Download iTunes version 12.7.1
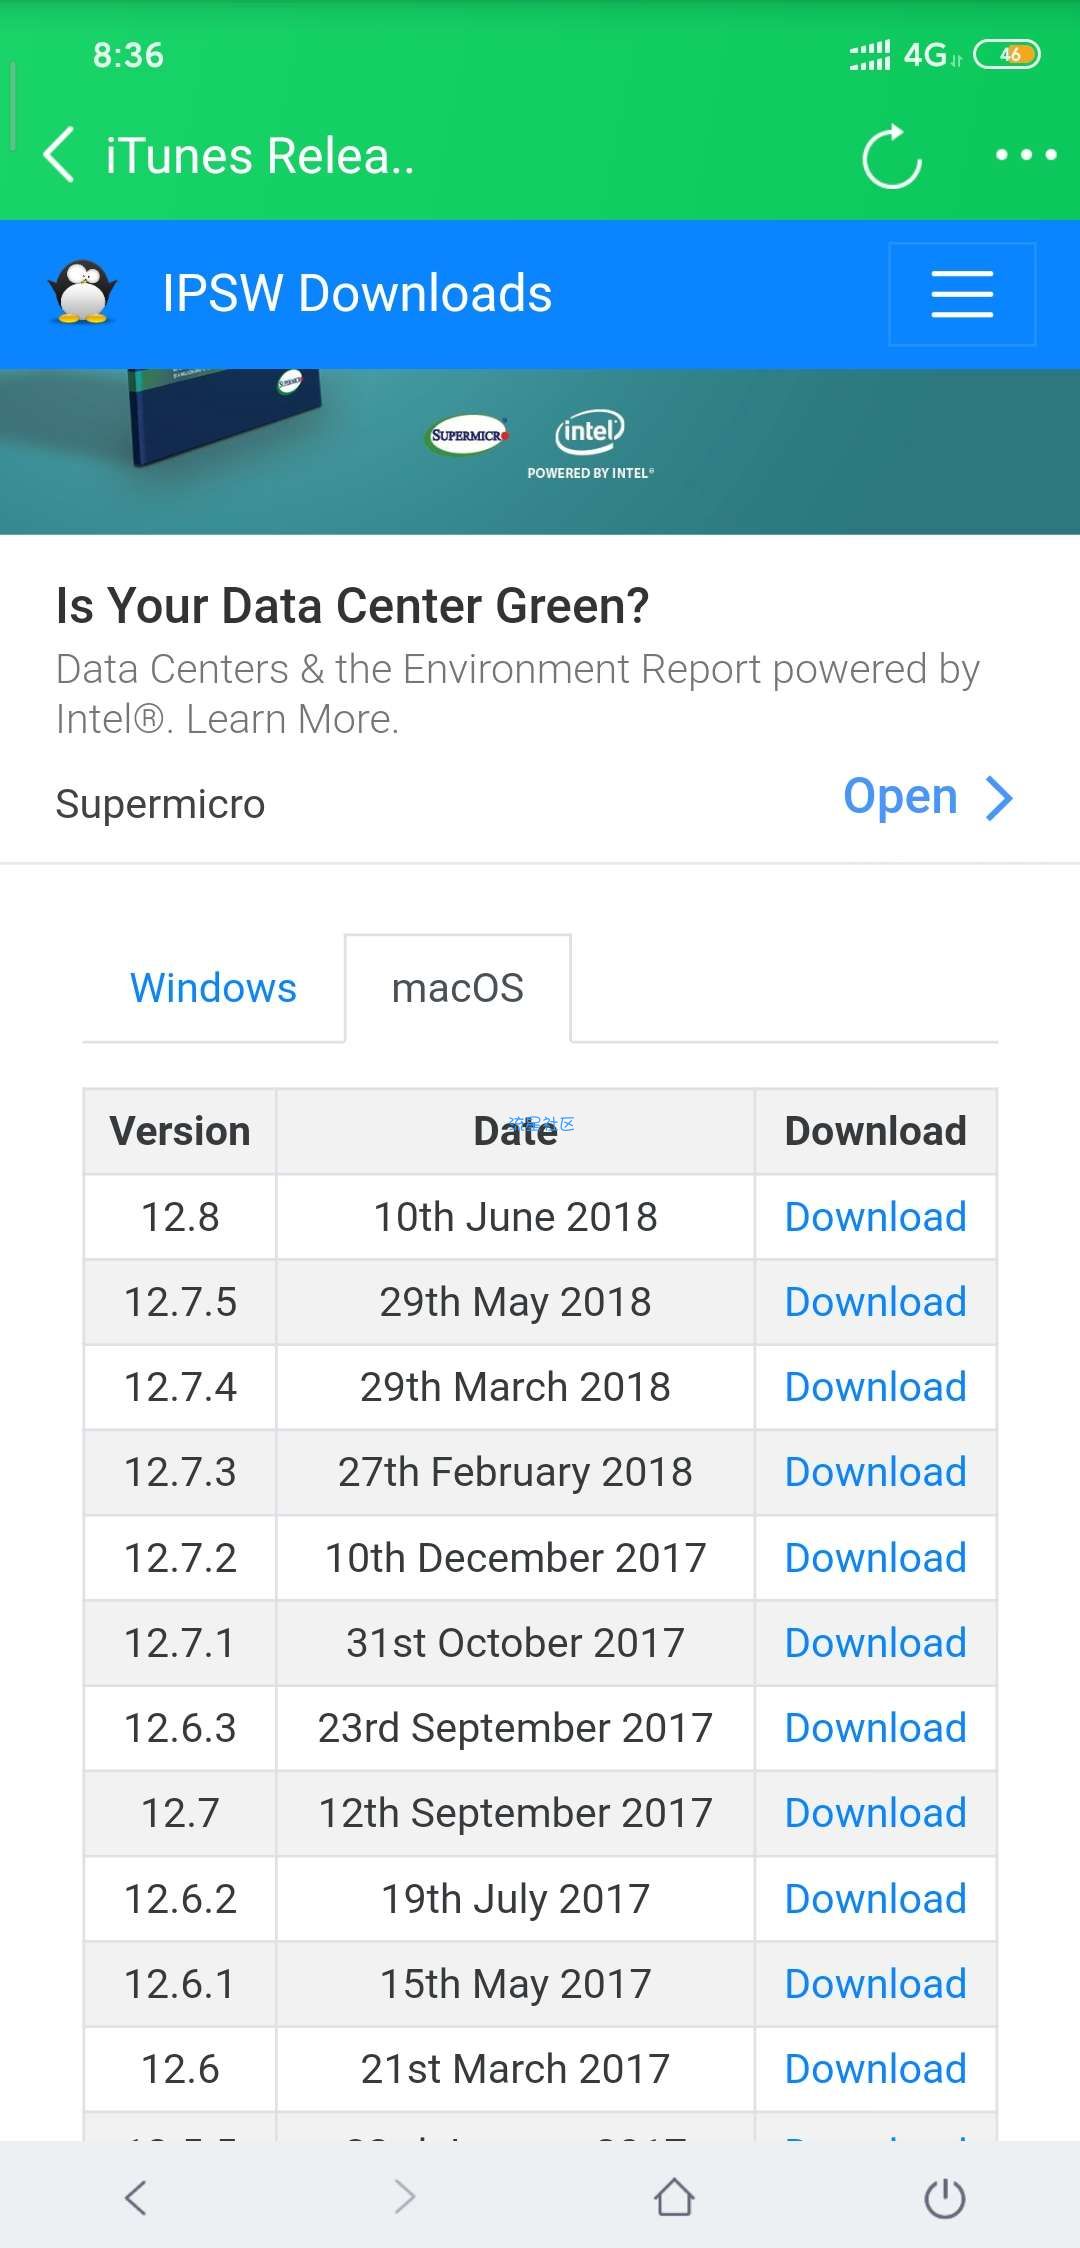 coord(875,1643)
